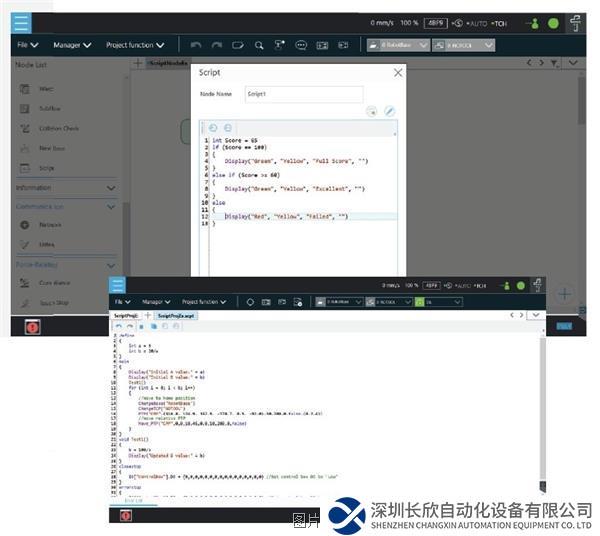
Task: Click the pencil edit icon in Script dialog
Action: tap(390, 112)
